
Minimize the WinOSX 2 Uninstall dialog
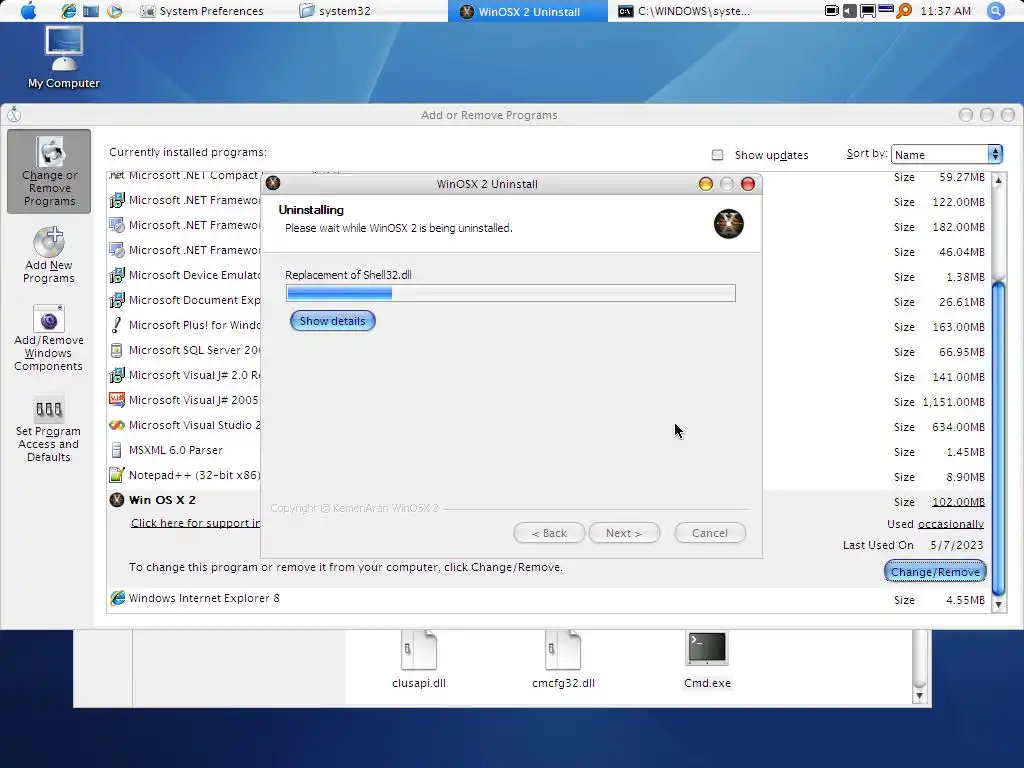point(705,184)
